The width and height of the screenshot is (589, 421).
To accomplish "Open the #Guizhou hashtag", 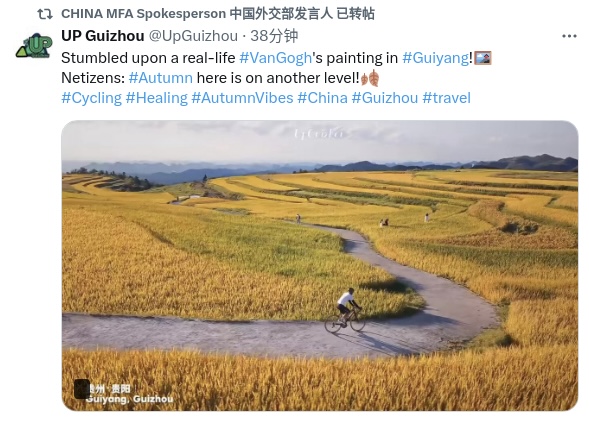I will pyautogui.click(x=385, y=98).
